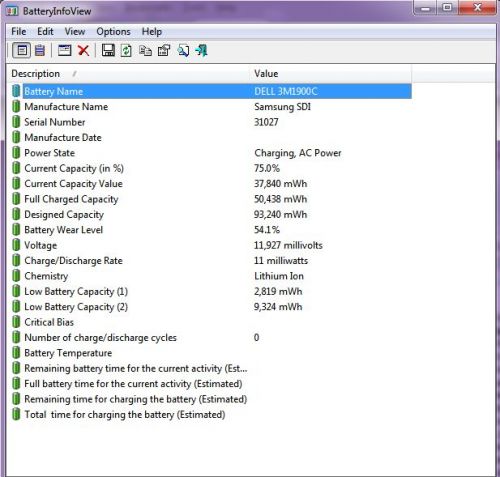Select Total time for charging the battery row
The height and width of the screenshot is (477, 500).
[125, 415]
